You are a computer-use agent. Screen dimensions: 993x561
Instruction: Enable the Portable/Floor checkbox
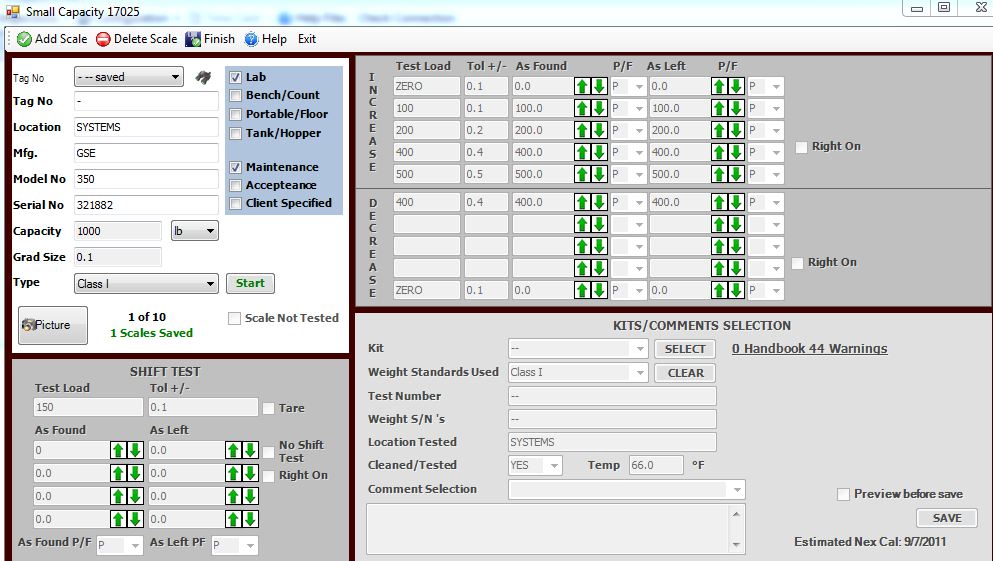236,115
